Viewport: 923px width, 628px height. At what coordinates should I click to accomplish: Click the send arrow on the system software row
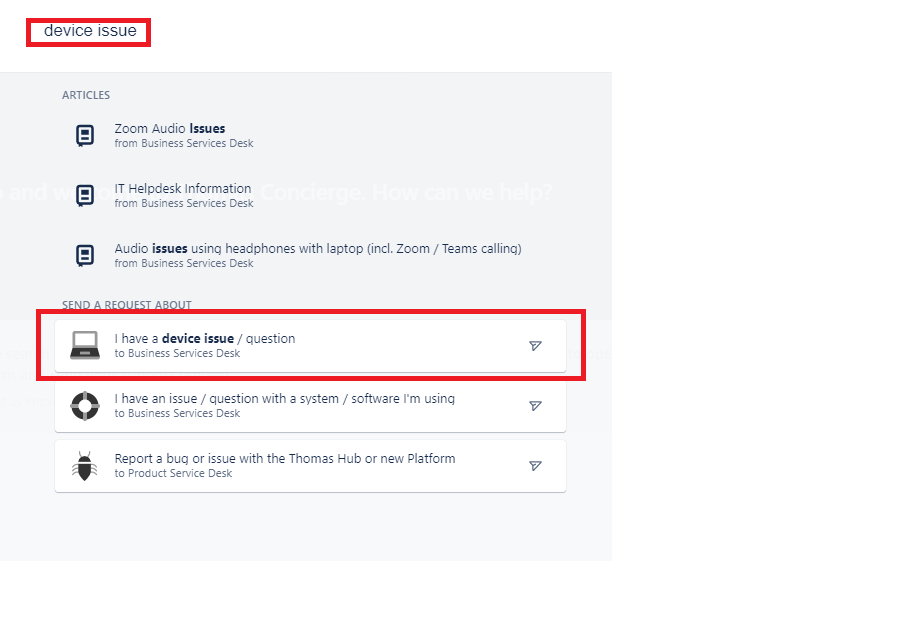point(535,406)
